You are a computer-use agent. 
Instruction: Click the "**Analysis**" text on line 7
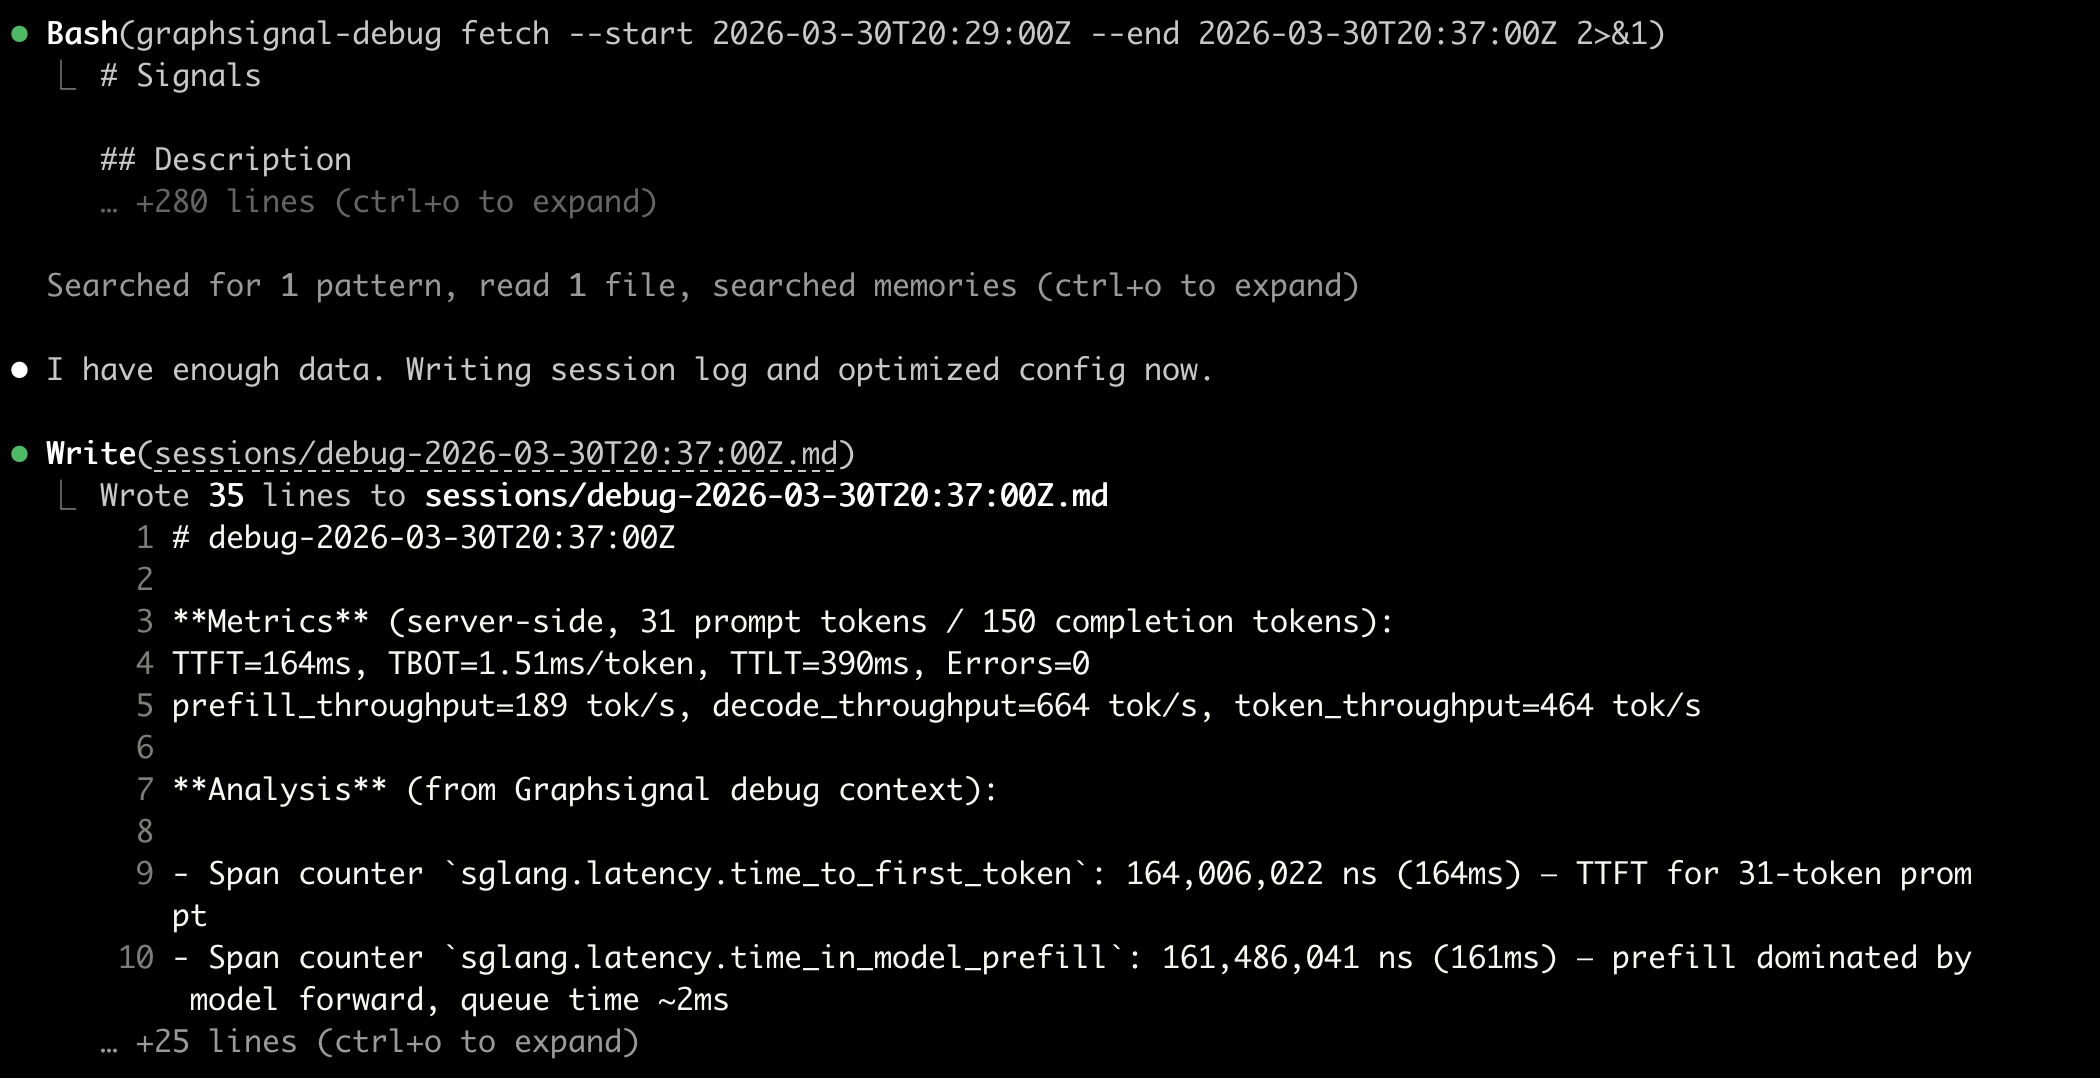pyautogui.click(x=279, y=790)
